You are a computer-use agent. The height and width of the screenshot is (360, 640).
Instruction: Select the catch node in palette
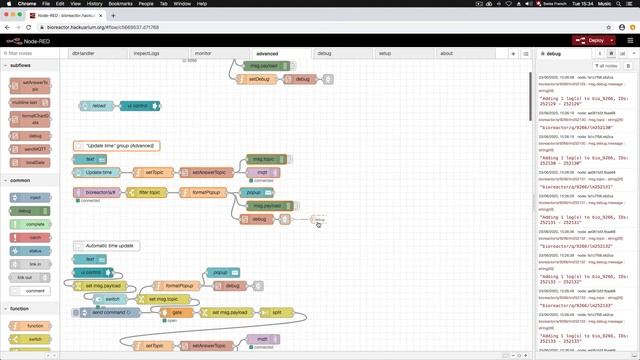tap(30, 238)
